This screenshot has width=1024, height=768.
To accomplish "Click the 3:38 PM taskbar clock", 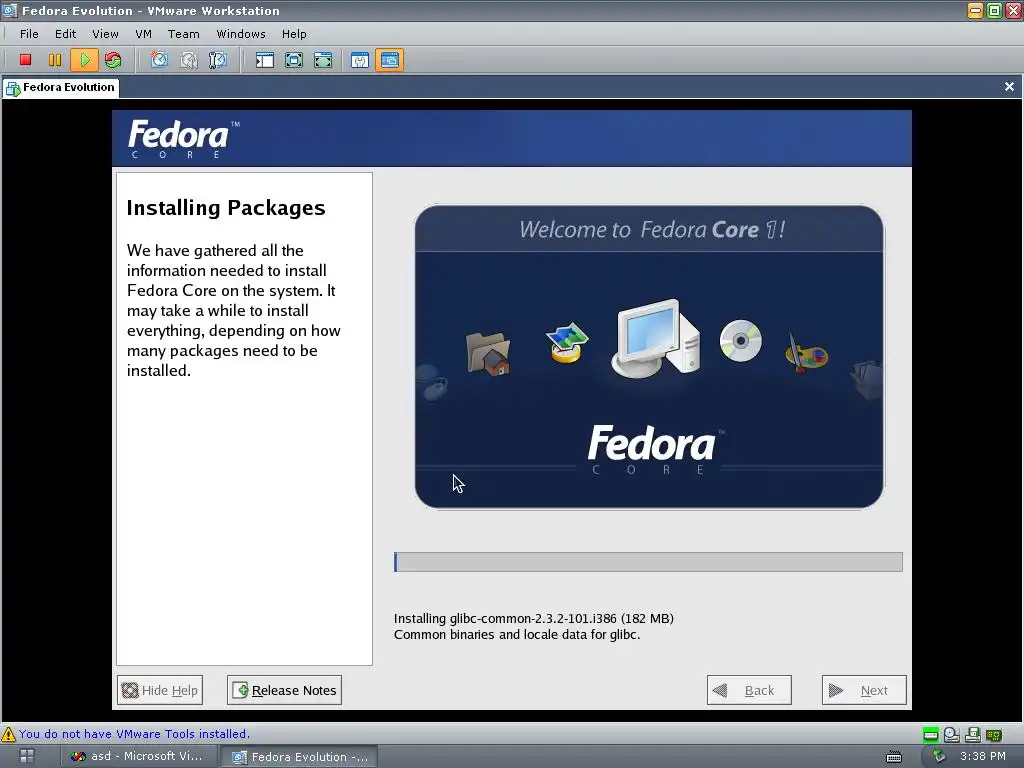I will click(983, 756).
